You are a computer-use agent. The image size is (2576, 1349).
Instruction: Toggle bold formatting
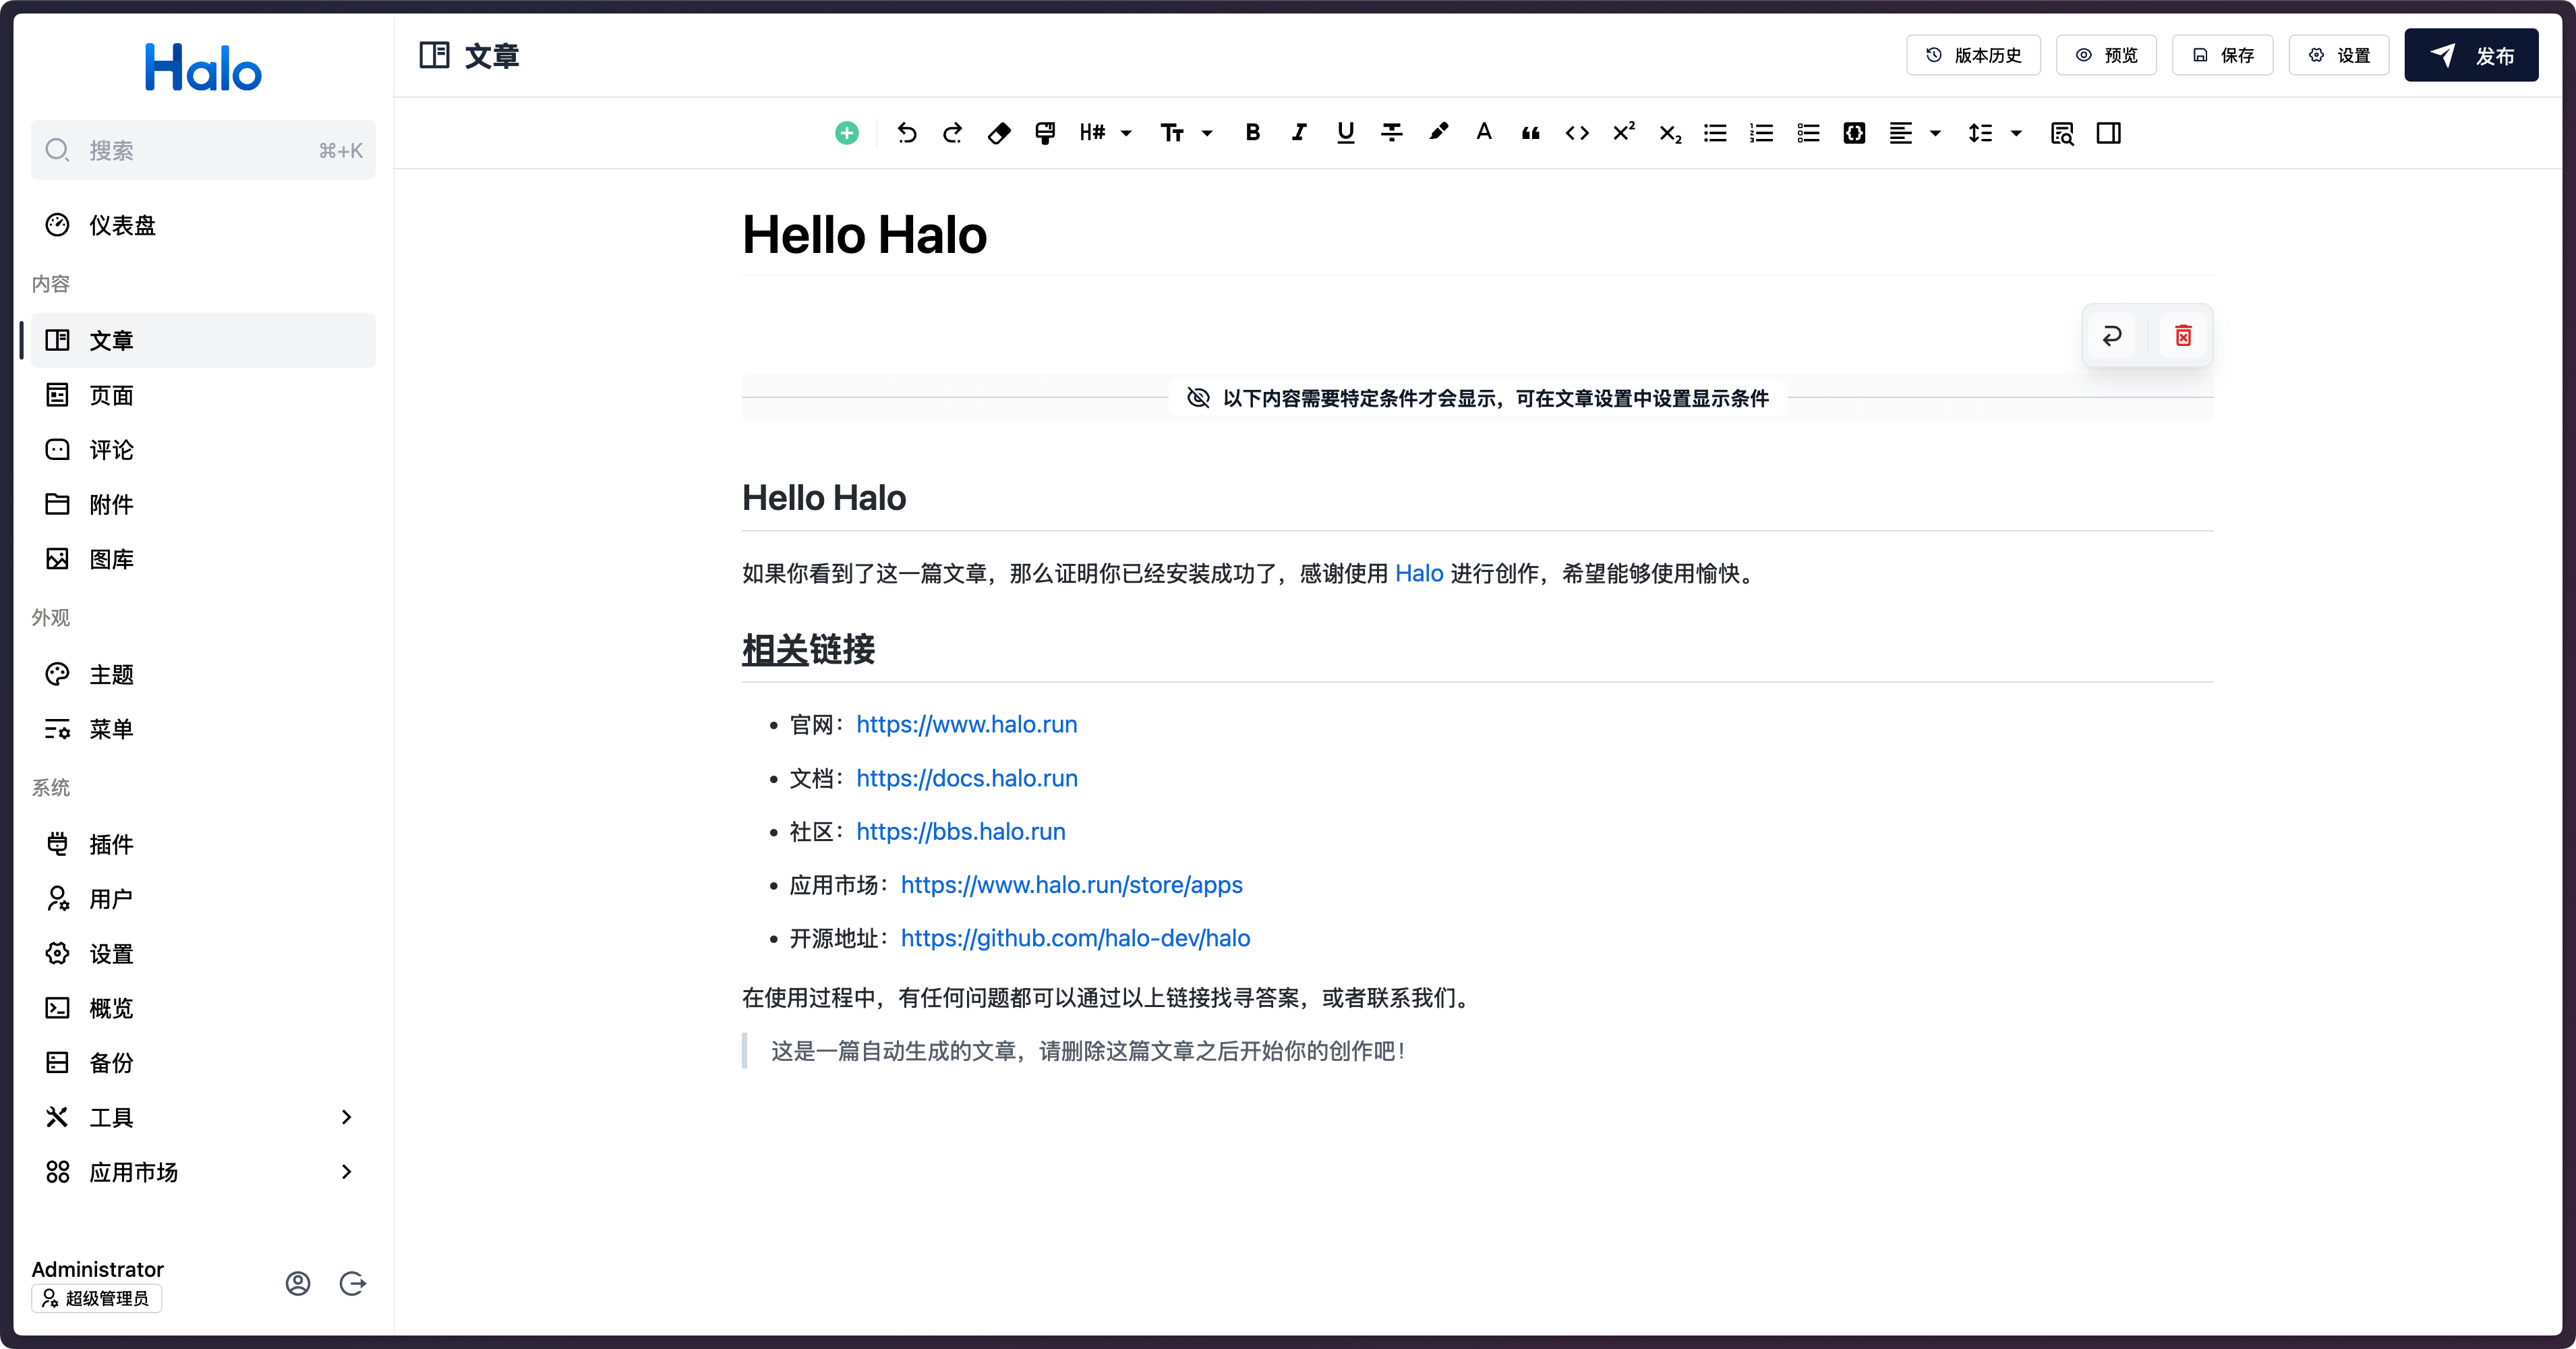[x=1252, y=133]
